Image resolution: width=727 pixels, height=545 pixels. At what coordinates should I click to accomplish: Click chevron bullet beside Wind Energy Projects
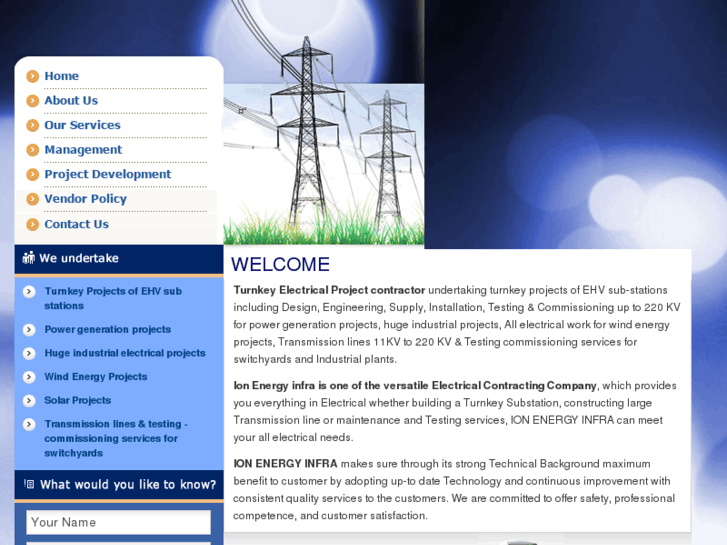29,377
